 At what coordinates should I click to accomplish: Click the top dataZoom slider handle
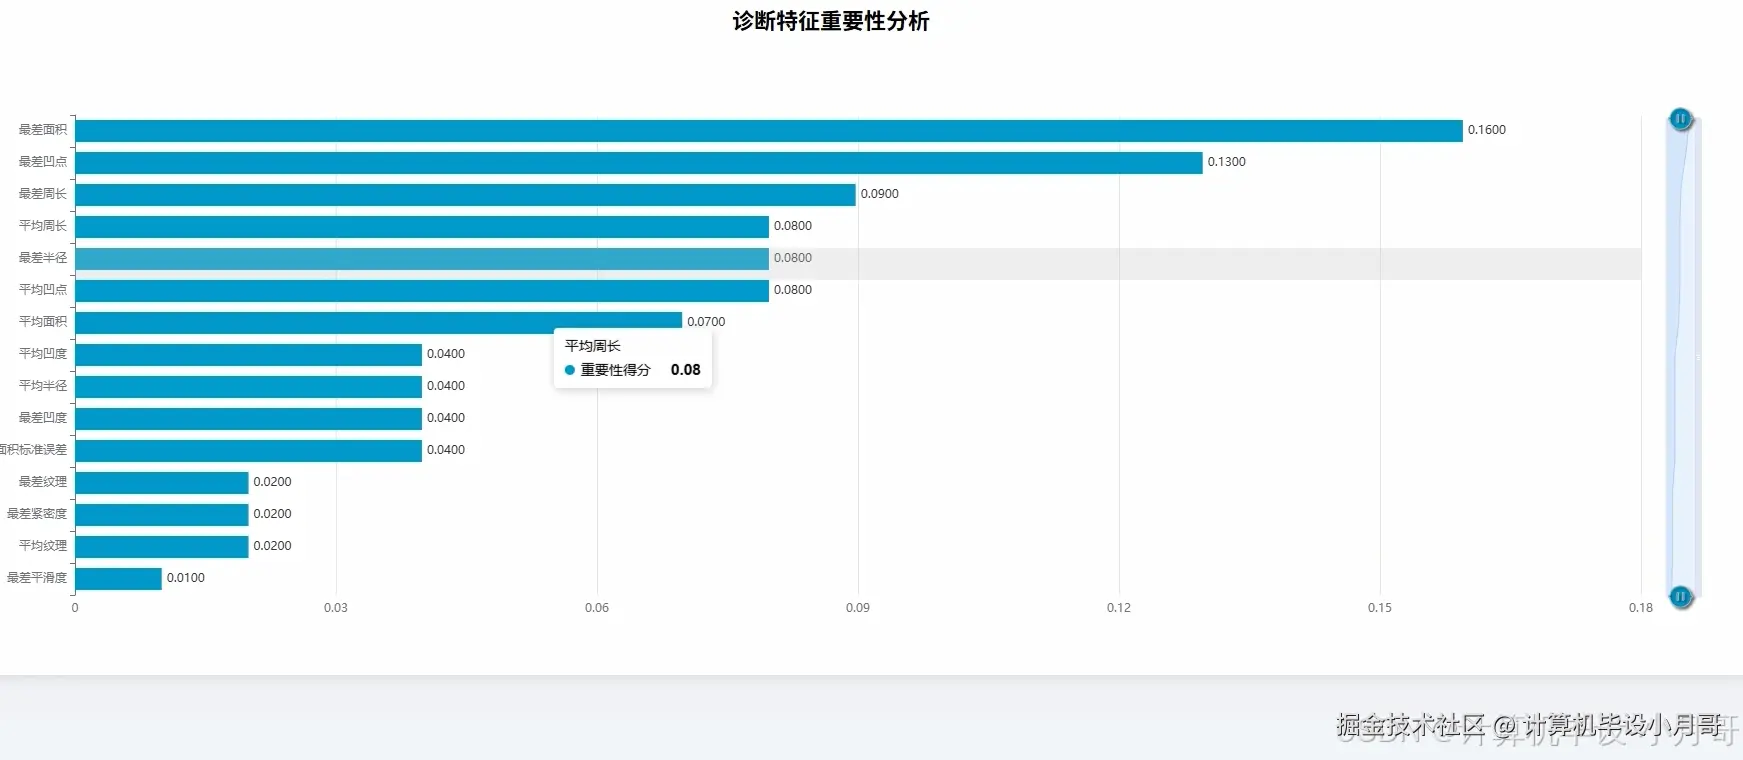tap(1681, 119)
